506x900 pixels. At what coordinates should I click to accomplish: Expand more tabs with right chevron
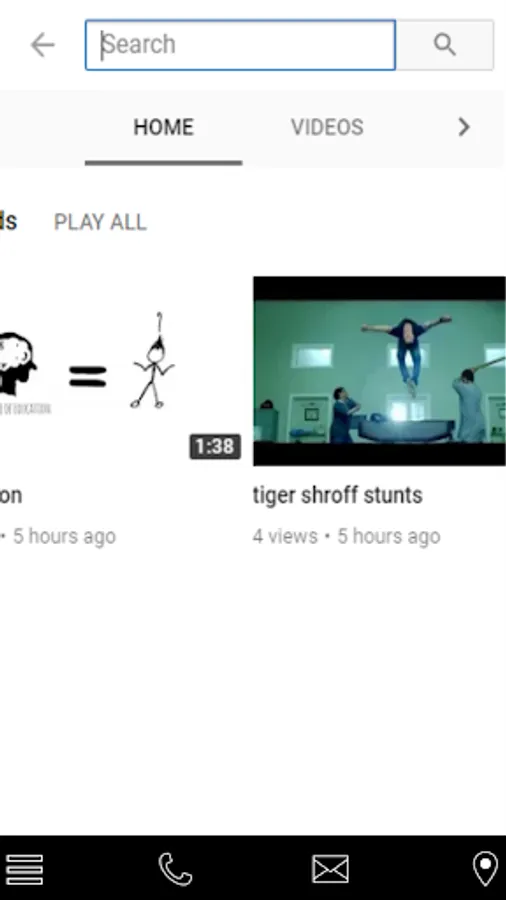click(464, 127)
